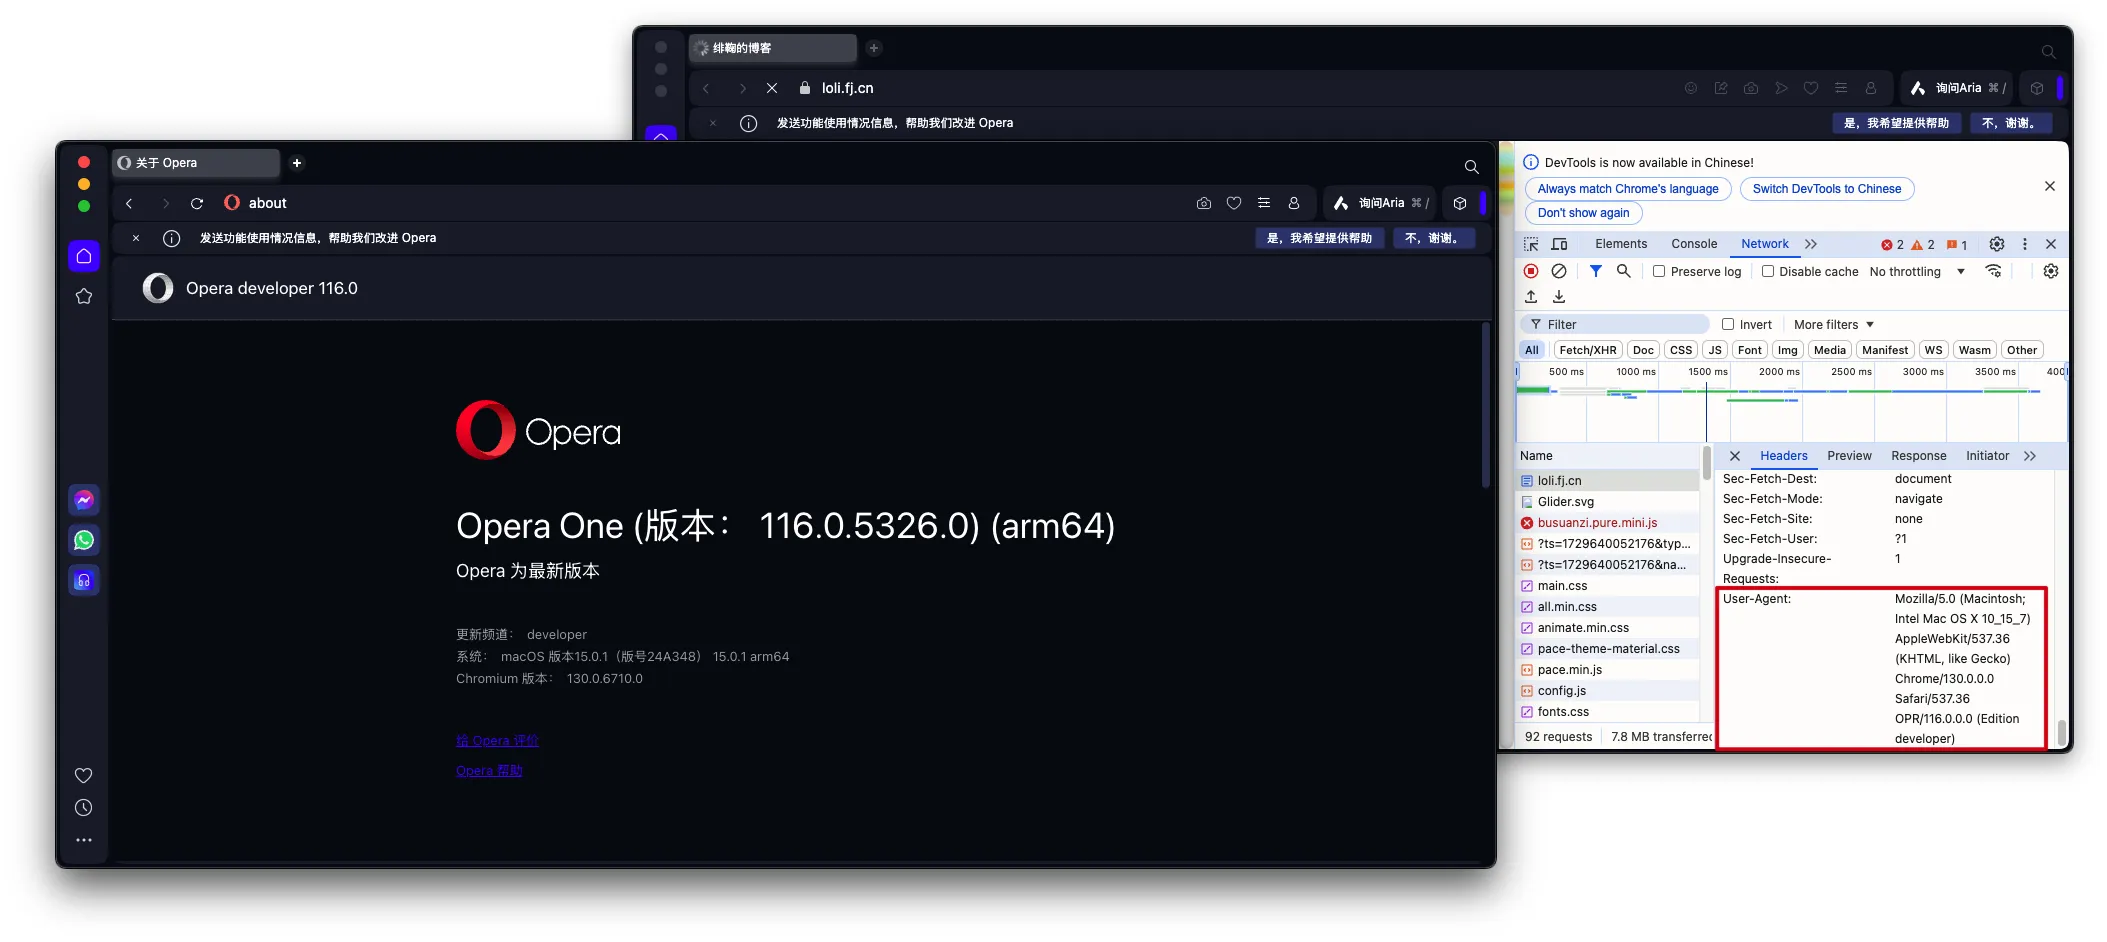Open extensions cube icon in front window

pos(1460,203)
